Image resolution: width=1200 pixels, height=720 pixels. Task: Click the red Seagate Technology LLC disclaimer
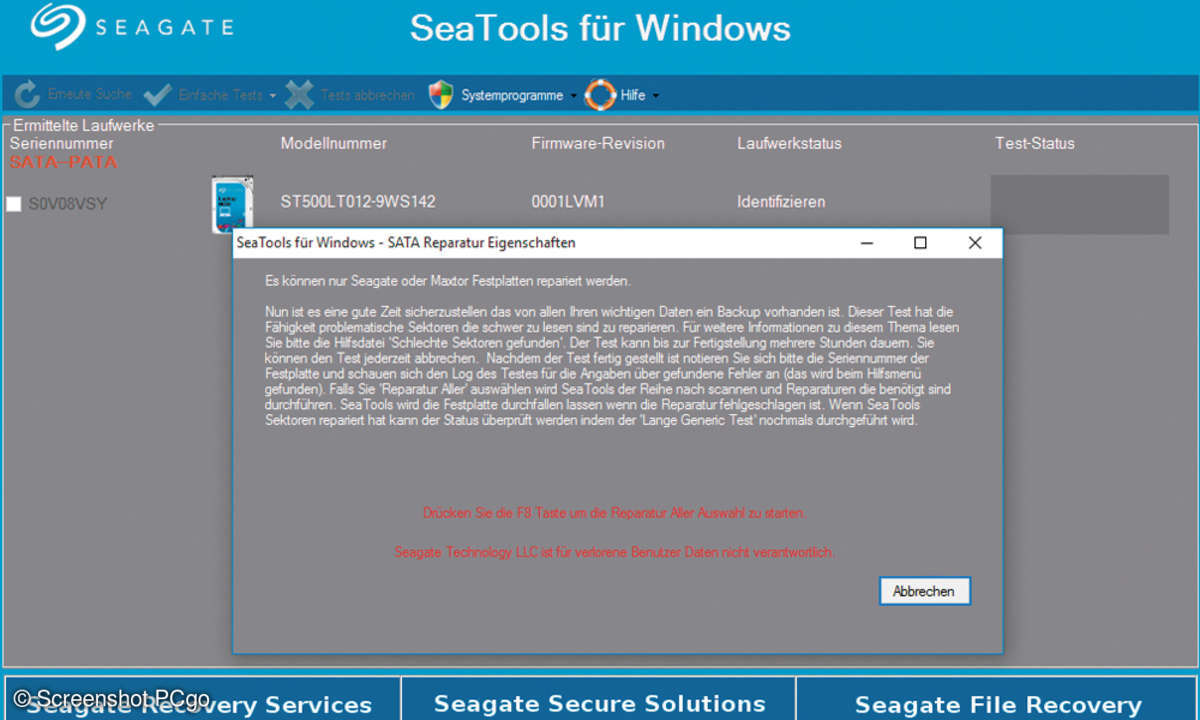click(614, 552)
